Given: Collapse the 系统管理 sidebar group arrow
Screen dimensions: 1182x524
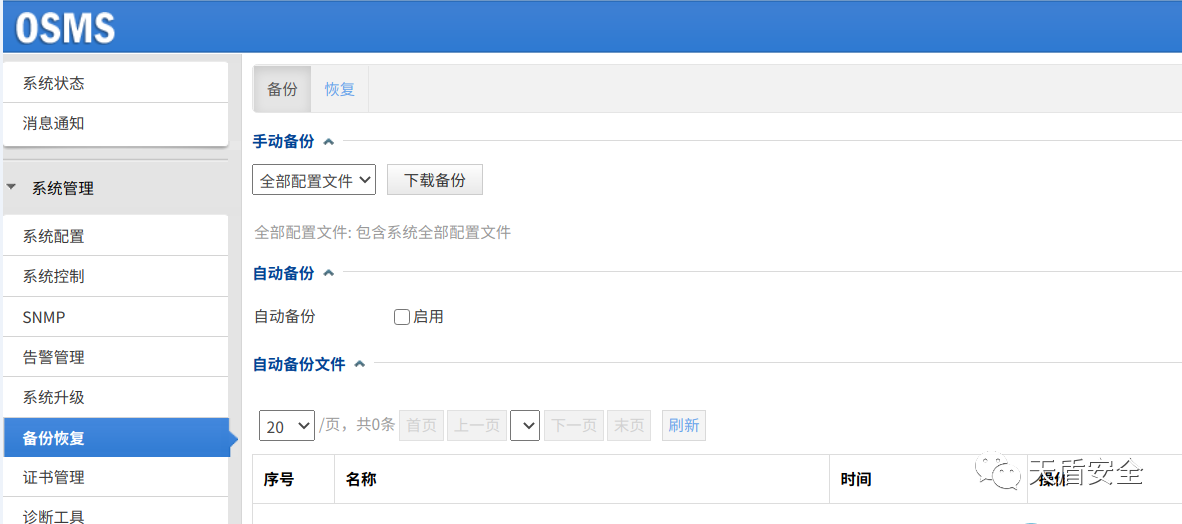Looking at the screenshot, I should (11, 188).
